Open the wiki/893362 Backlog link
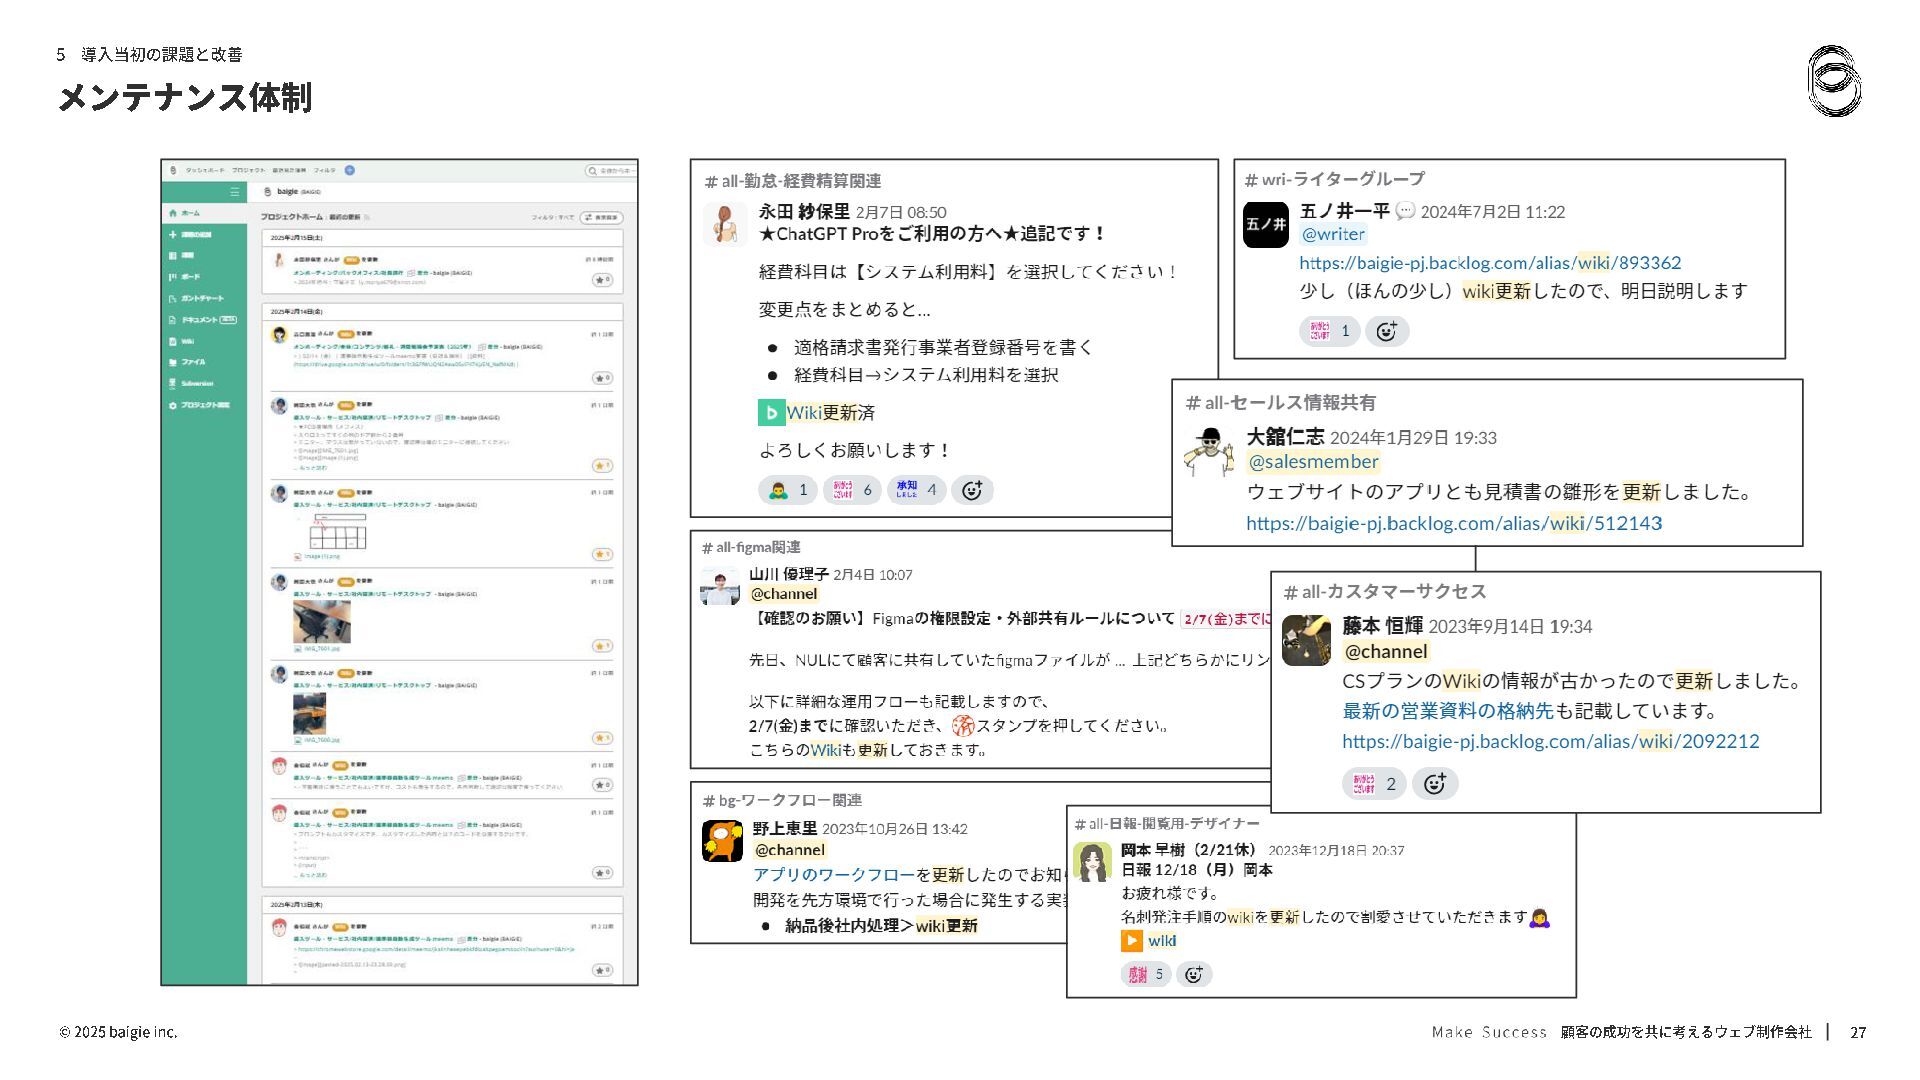The width and height of the screenshot is (1920, 1080). (x=1490, y=263)
